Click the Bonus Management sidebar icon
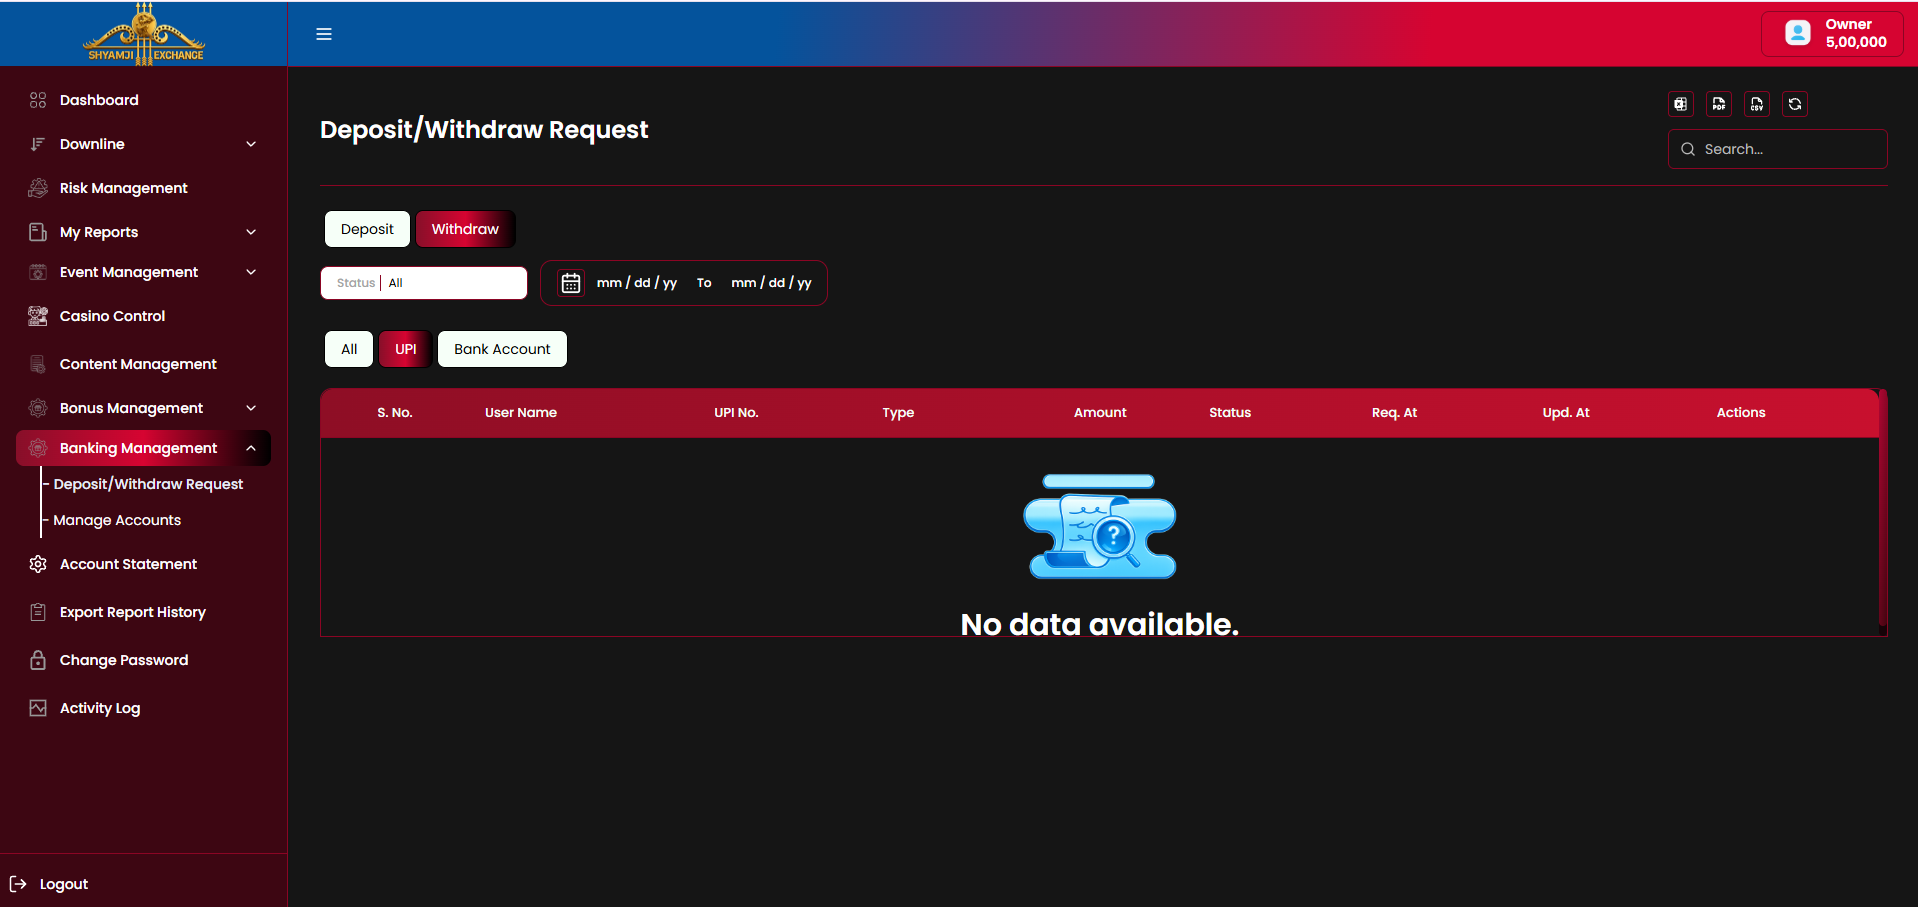This screenshot has width=1918, height=907. pyautogui.click(x=38, y=408)
